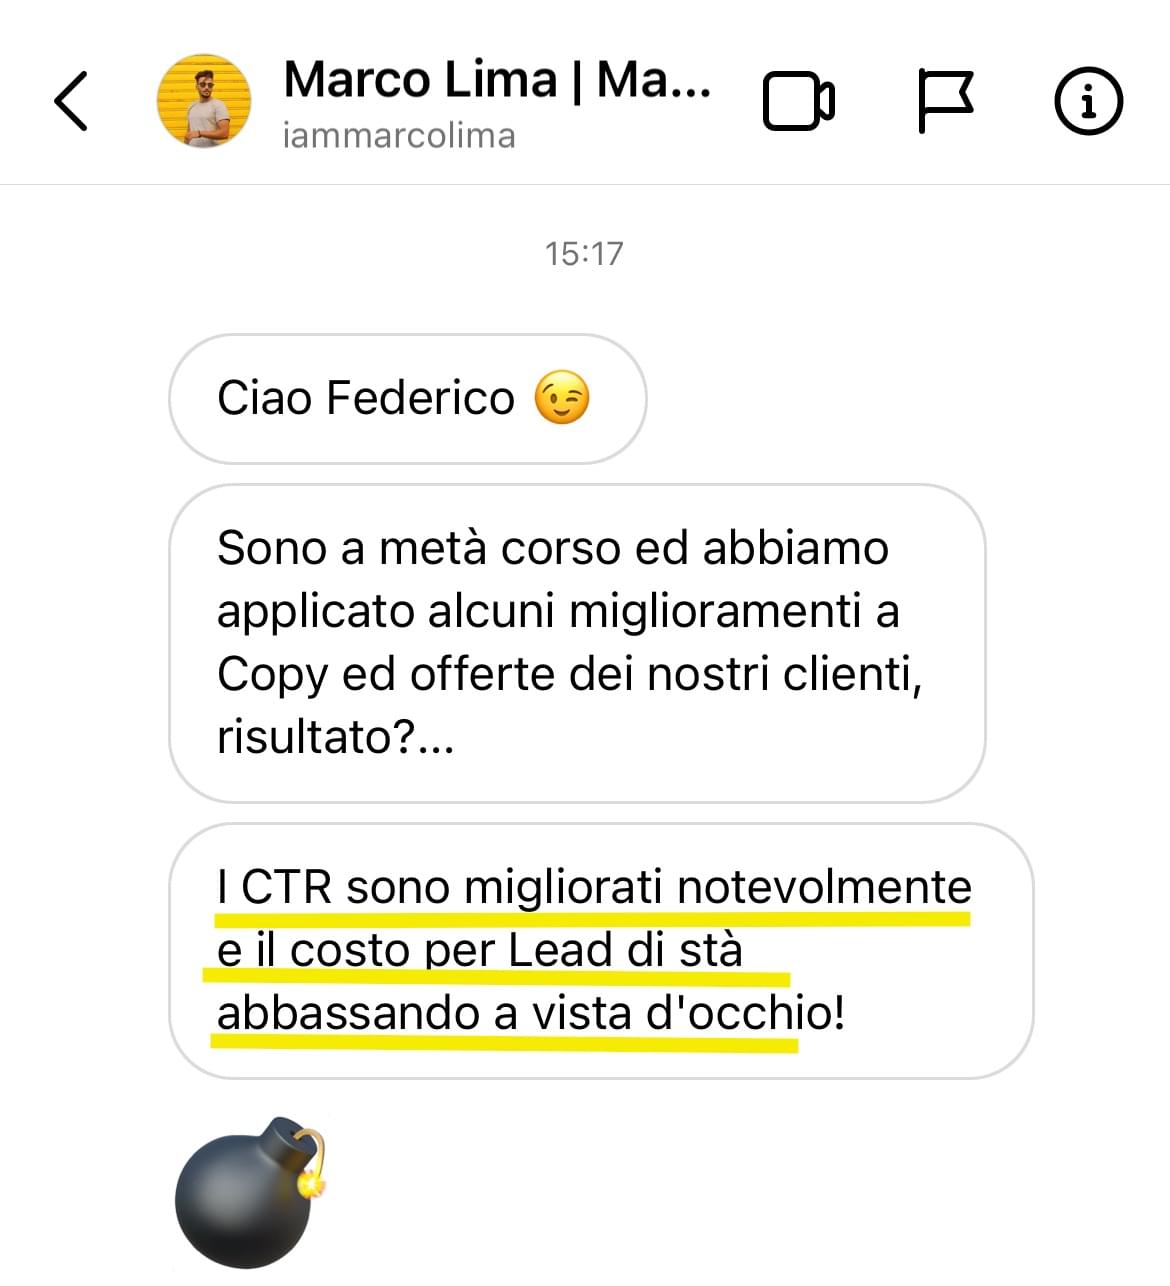The image size is (1170, 1286).
Task: Start a video call with Marco Lima
Action: (x=799, y=101)
